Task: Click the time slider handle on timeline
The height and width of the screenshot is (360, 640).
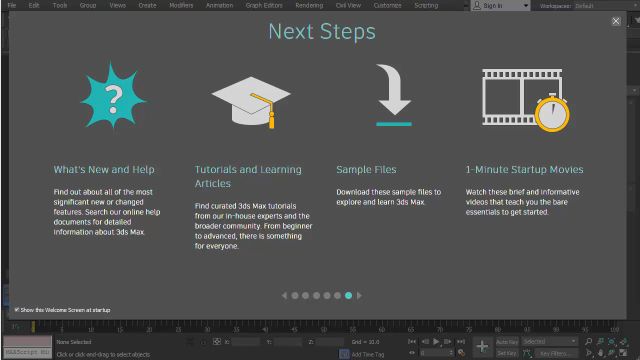Action: (33, 326)
